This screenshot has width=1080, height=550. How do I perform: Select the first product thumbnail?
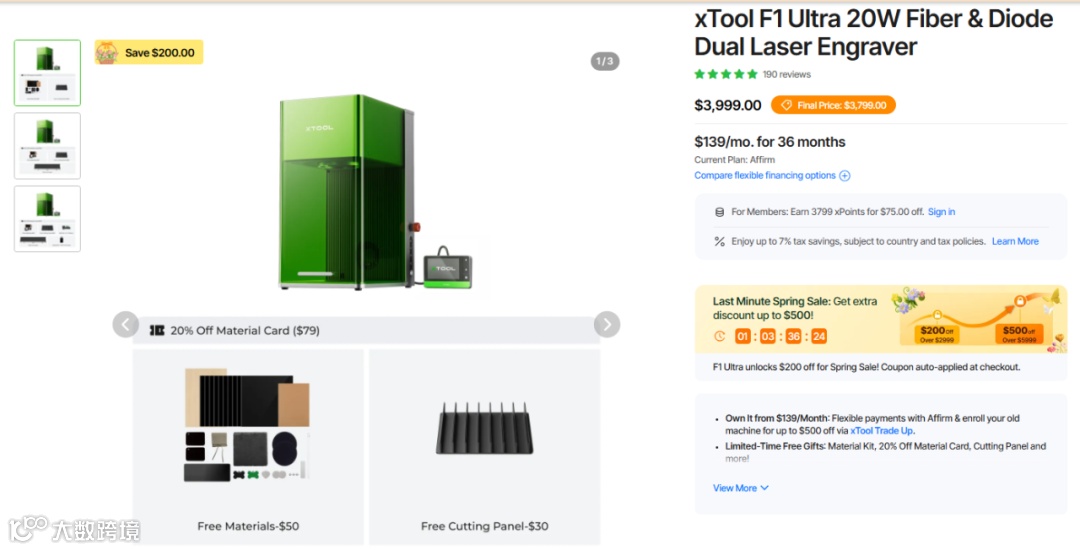[48, 73]
